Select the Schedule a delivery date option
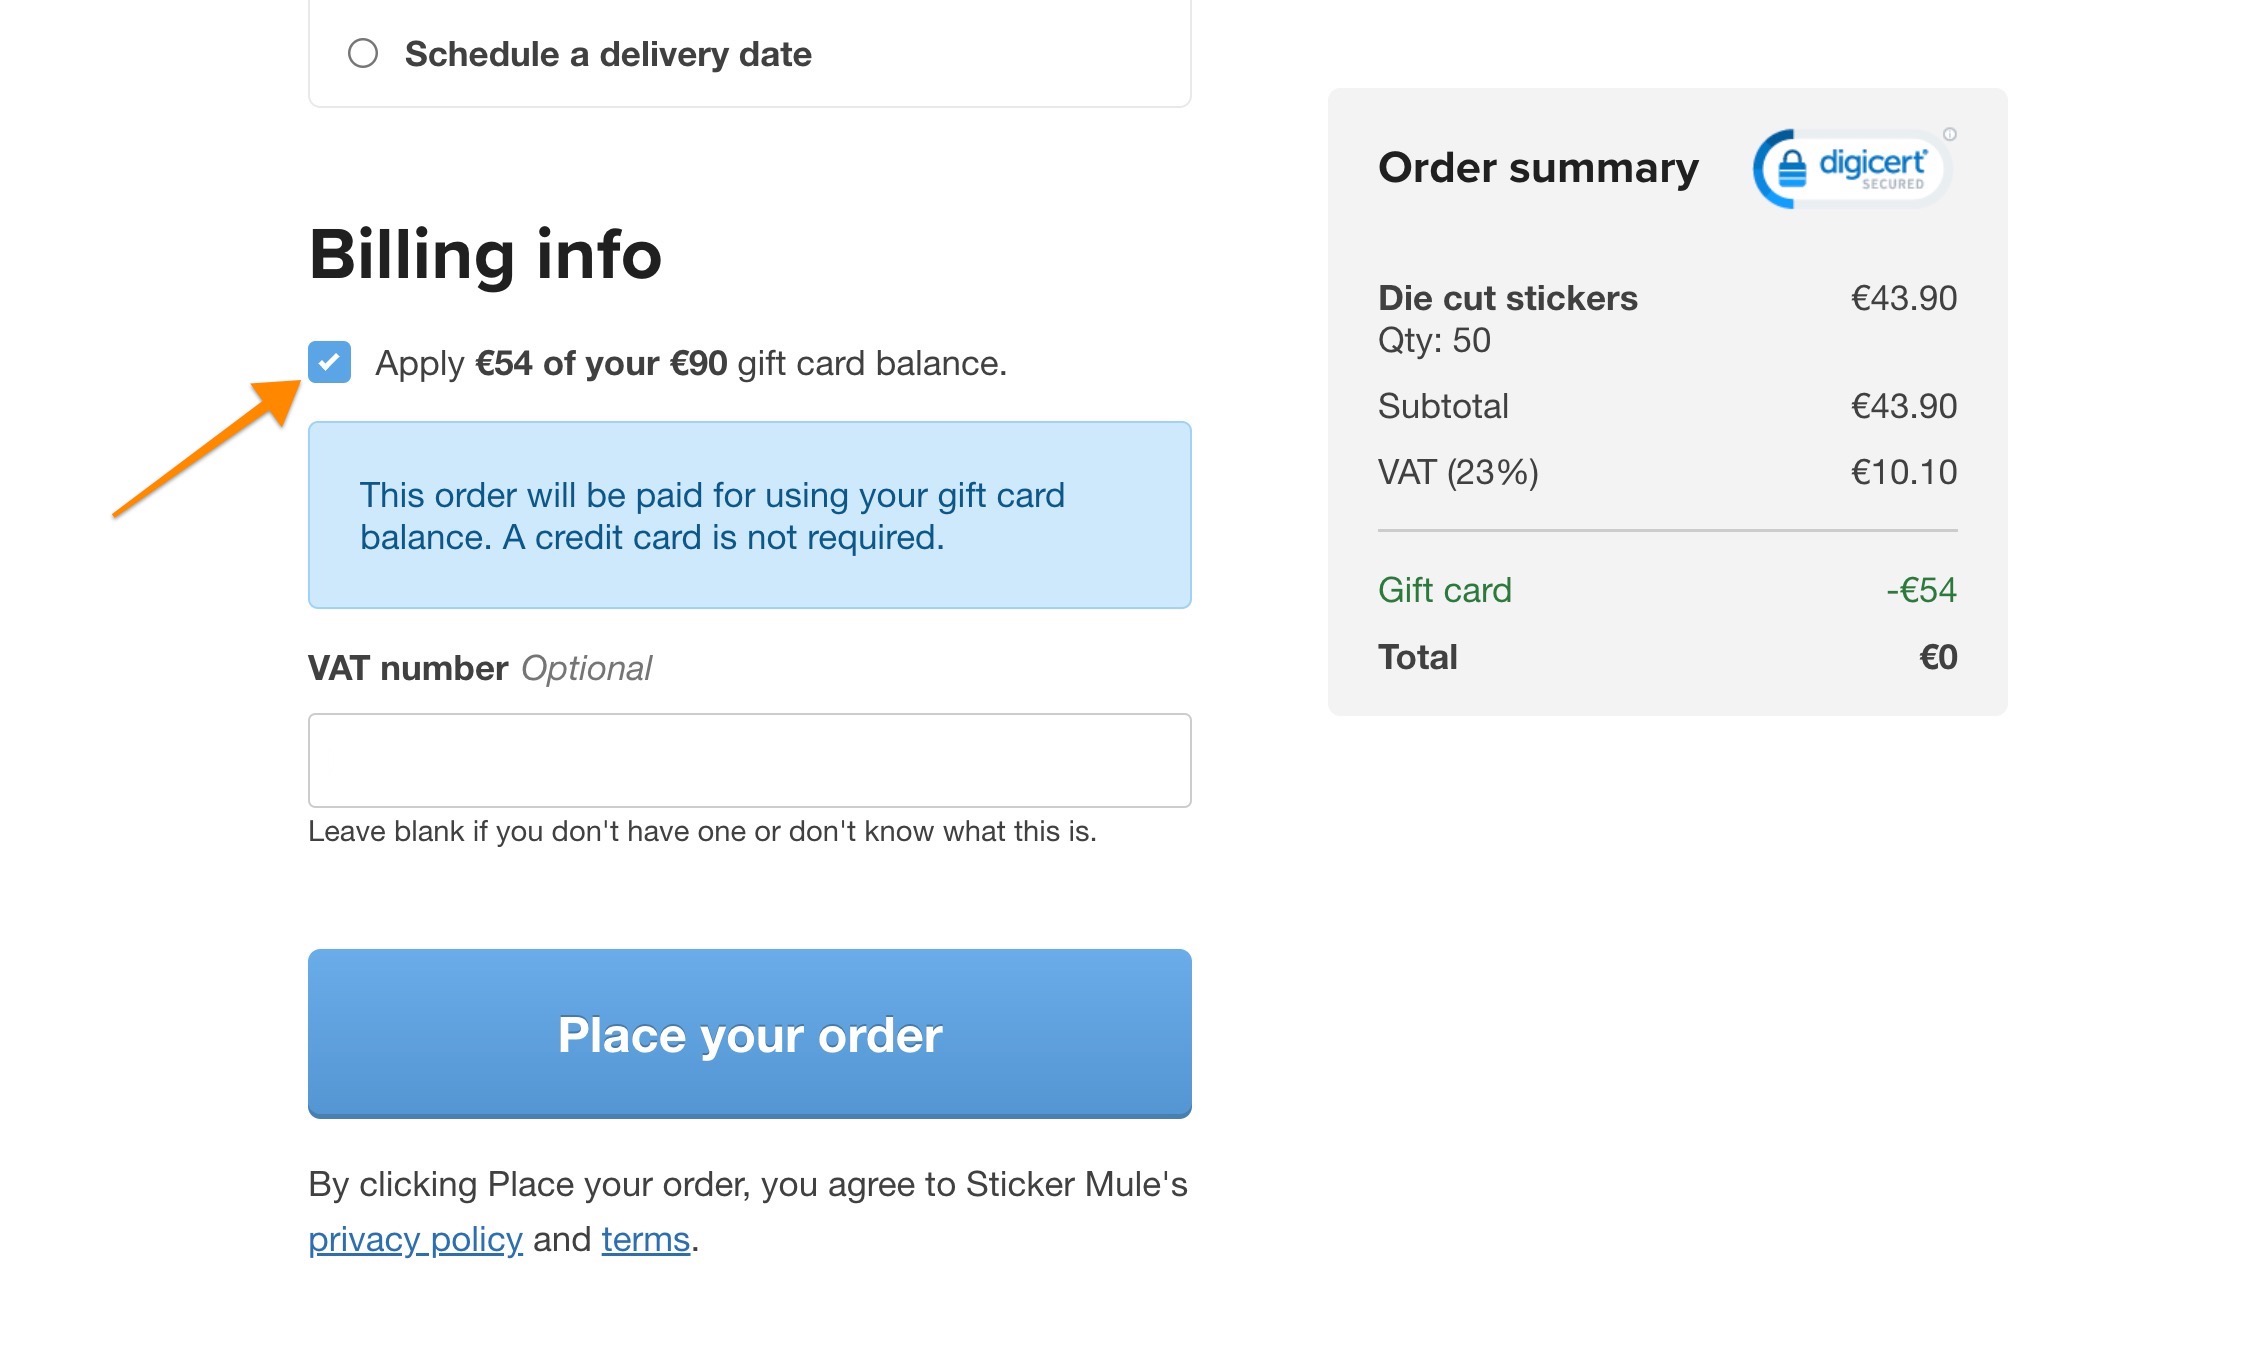The height and width of the screenshot is (1366, 2254). point(364,52)
